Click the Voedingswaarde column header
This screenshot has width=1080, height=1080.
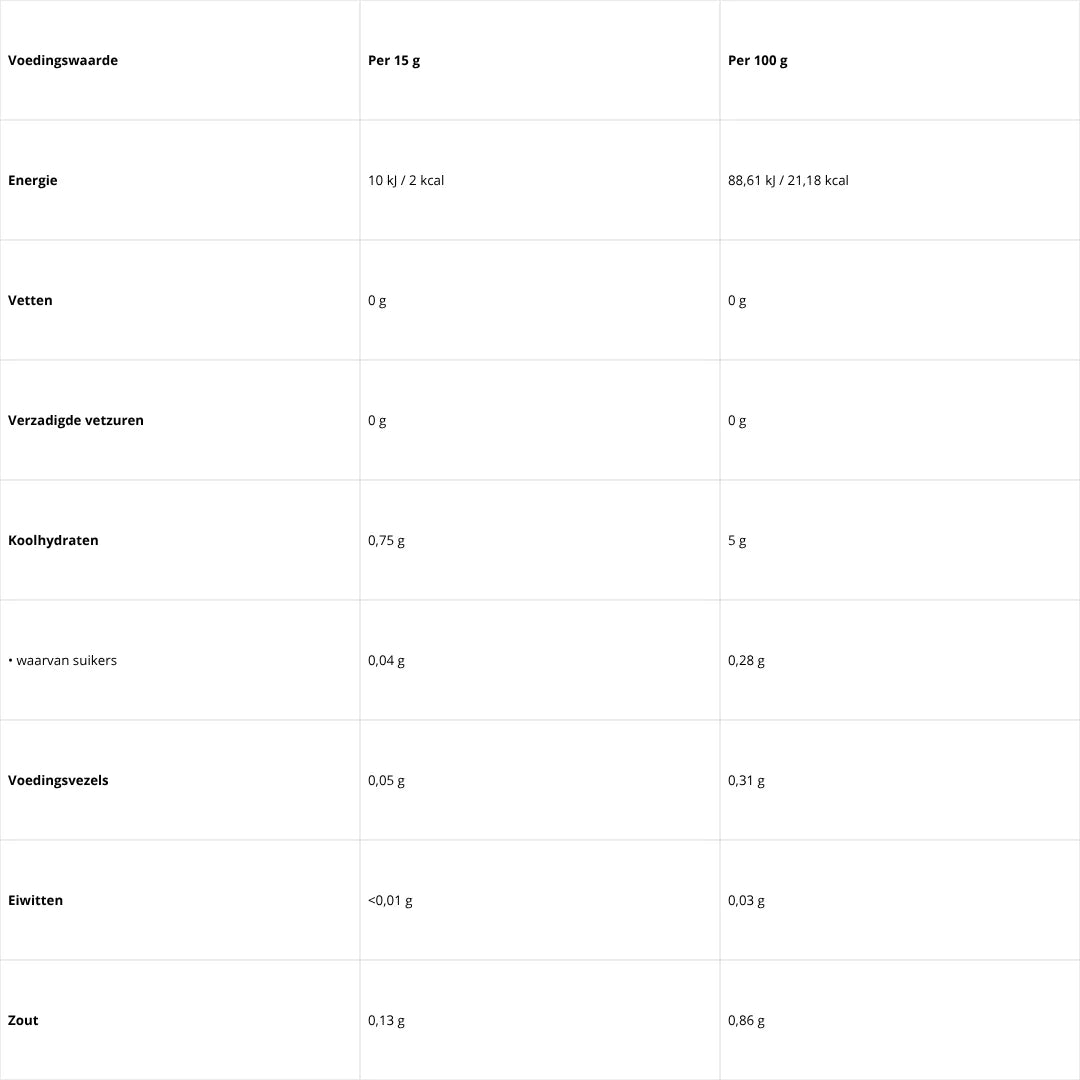click(x=63, y=60)
